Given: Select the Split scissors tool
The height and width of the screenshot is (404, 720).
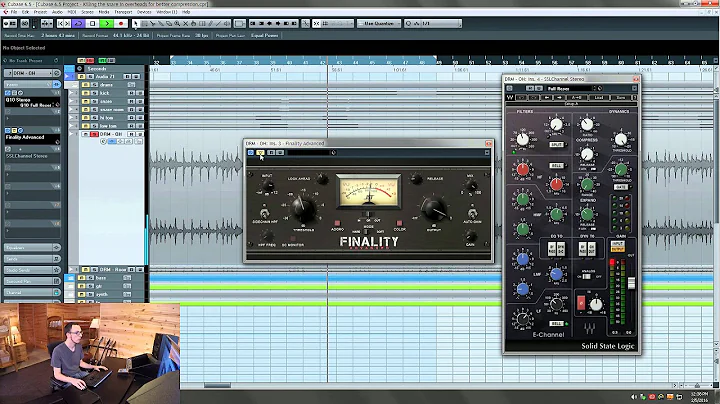Looking at the screenshot, I should 152,23.
